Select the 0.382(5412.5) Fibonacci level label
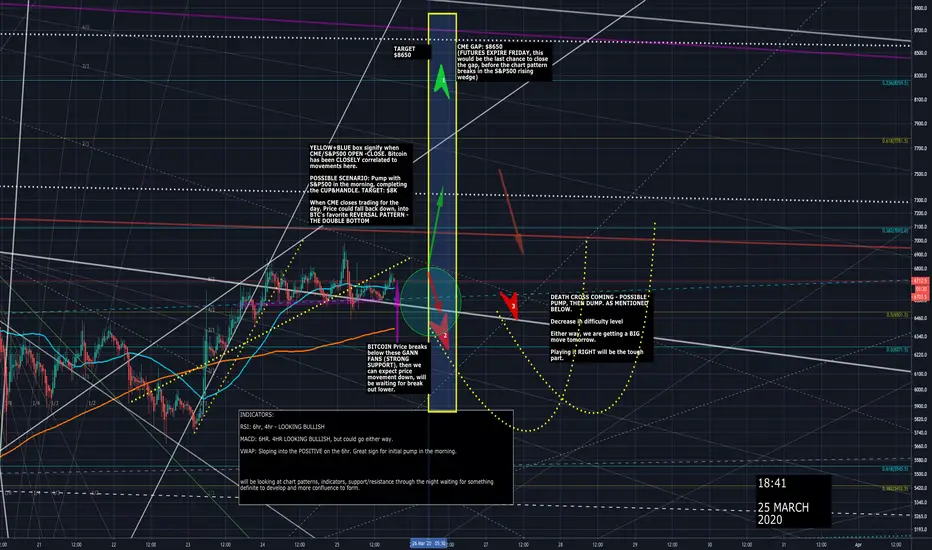Viewport: 932px width, 550px height. pyautogui.click(x=895, y=488)
